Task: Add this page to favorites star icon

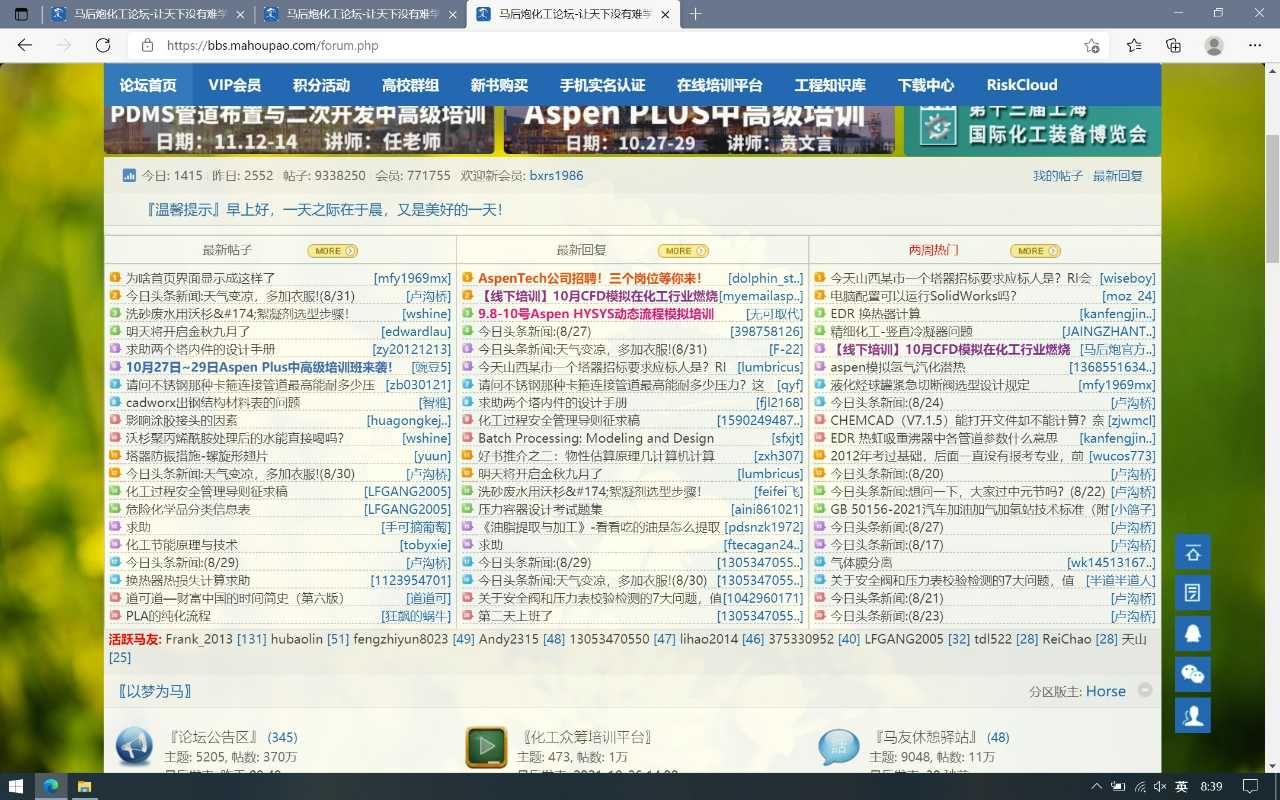Action: [x=1092, y=45]
